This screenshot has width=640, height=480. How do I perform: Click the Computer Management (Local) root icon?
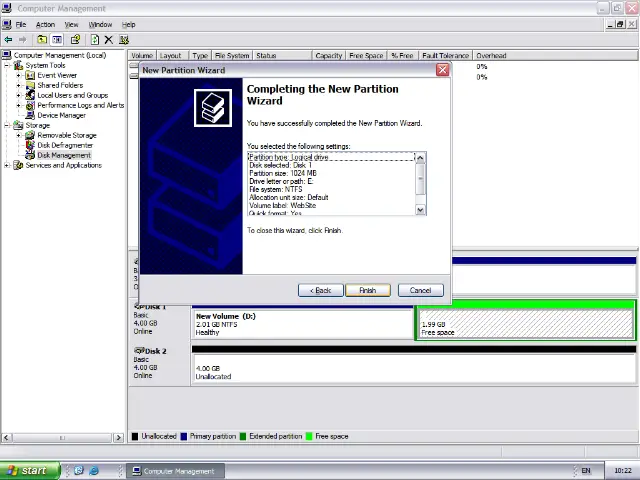(7, 55)
